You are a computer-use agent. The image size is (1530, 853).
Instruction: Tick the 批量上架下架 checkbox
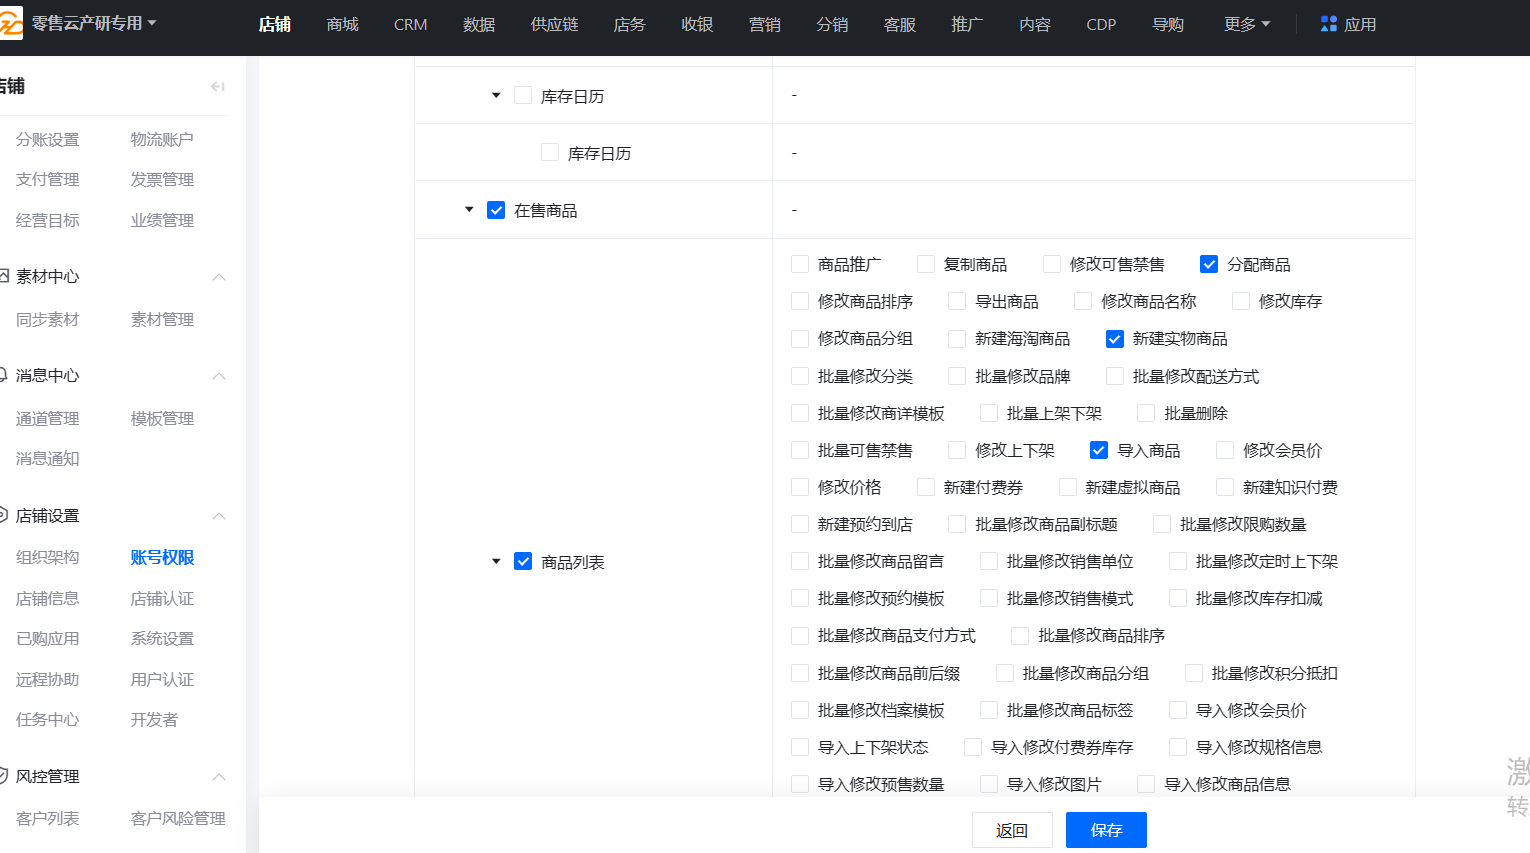pyautogui.click(x=989, y=413)
